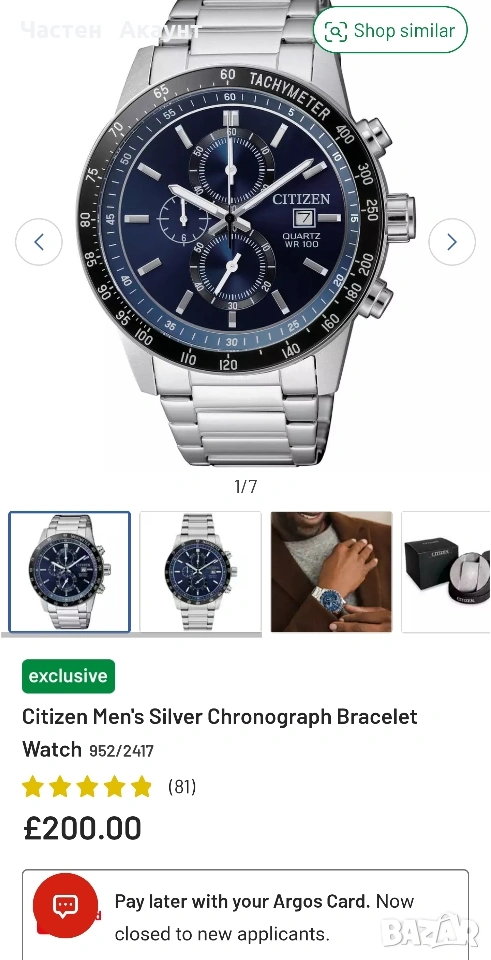The width and height of the screenshot is (491, 960).
Task: Tap the visual search icon in Shop similar
Action: [x=335, y=31]
